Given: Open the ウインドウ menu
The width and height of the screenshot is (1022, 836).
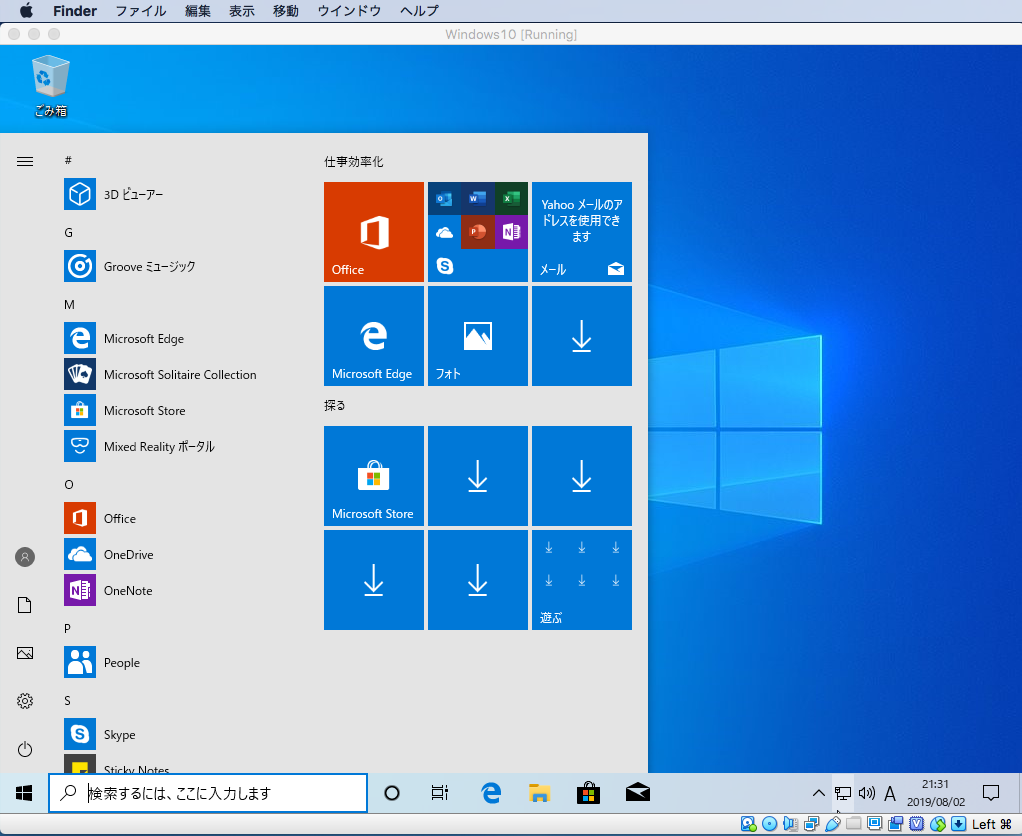Looking at the screenshot, I should [x=349, y=10].
